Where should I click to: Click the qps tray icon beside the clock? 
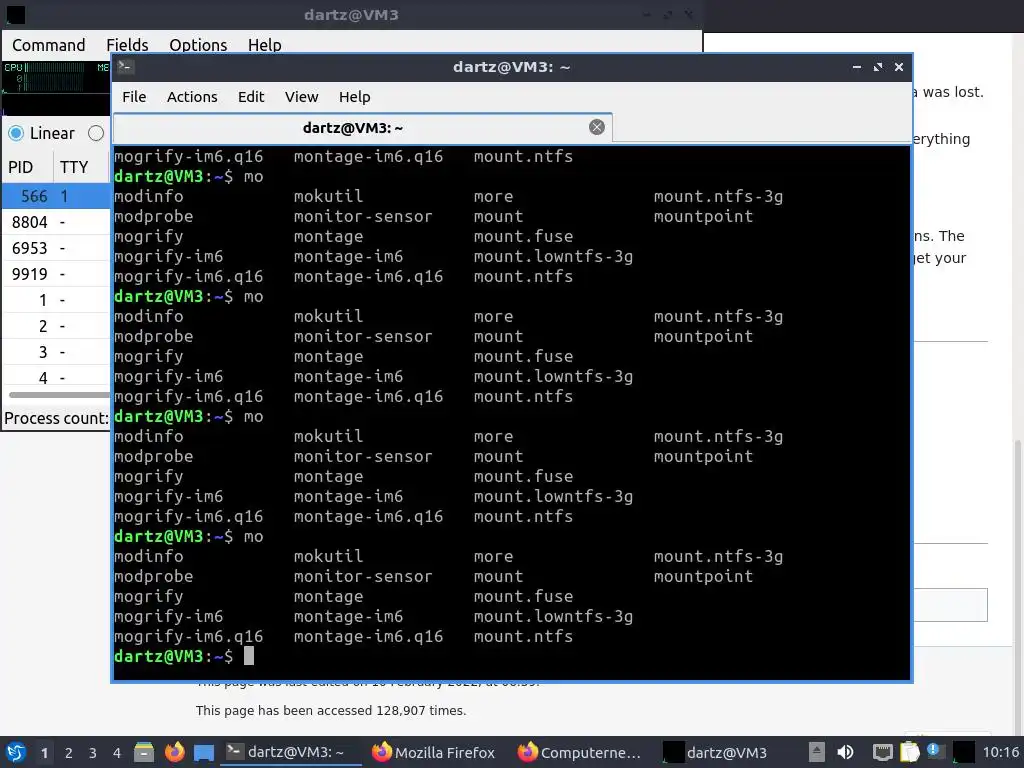(x=963, y=752)
